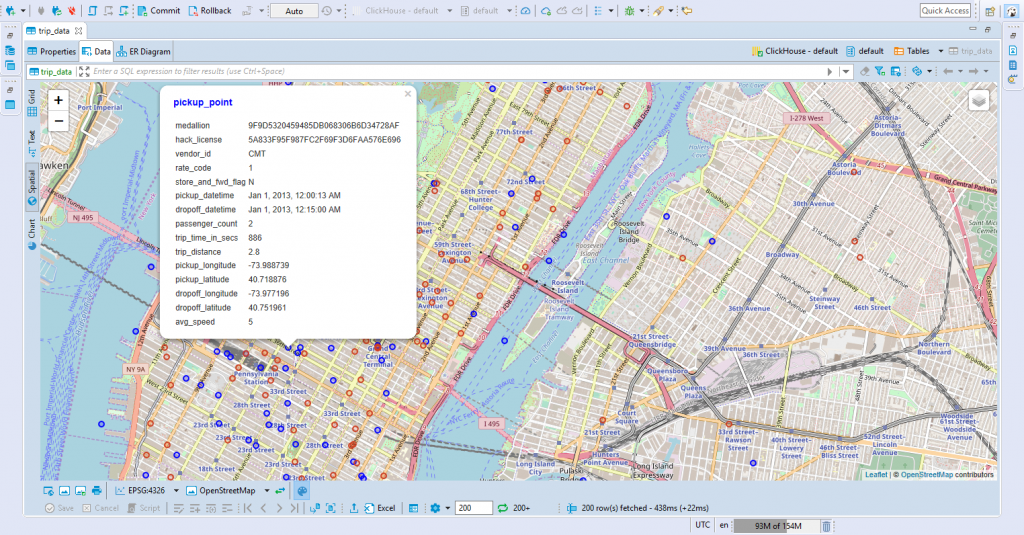Expand the dropdown arrow after Tables
Image resolution: width=1024 pixels, height=535 pixels.
[940, 51]
